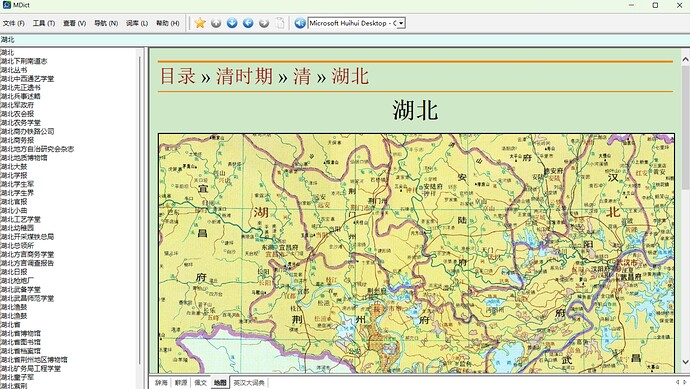
Task: Click the MDict app icon in title bar
Action: click(7, 5)
